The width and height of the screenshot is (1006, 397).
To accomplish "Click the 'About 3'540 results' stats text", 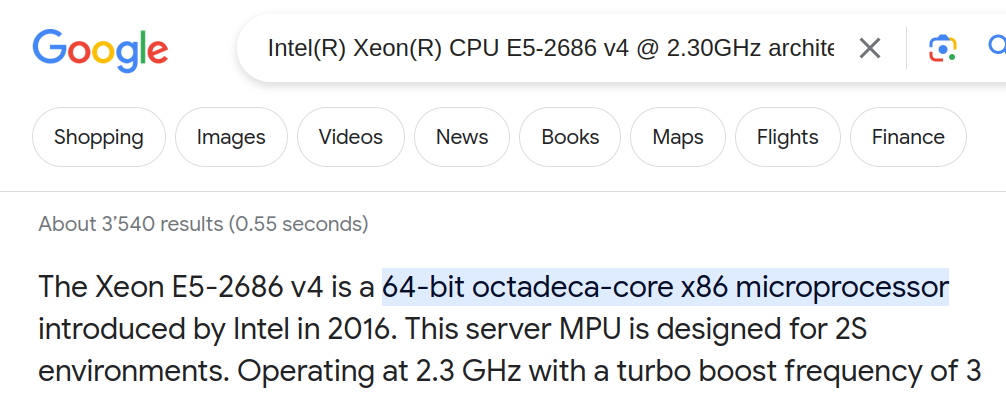I will (203, 224).
